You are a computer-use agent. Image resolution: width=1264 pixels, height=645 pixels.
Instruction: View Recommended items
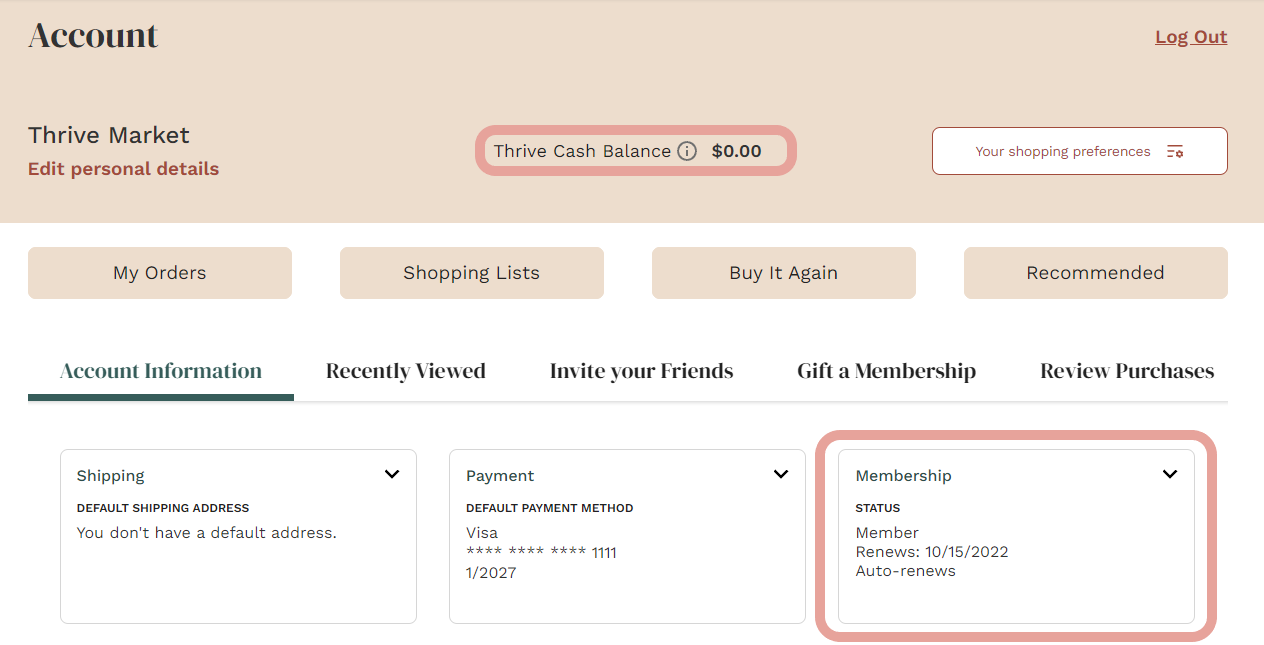[1095, 272]
